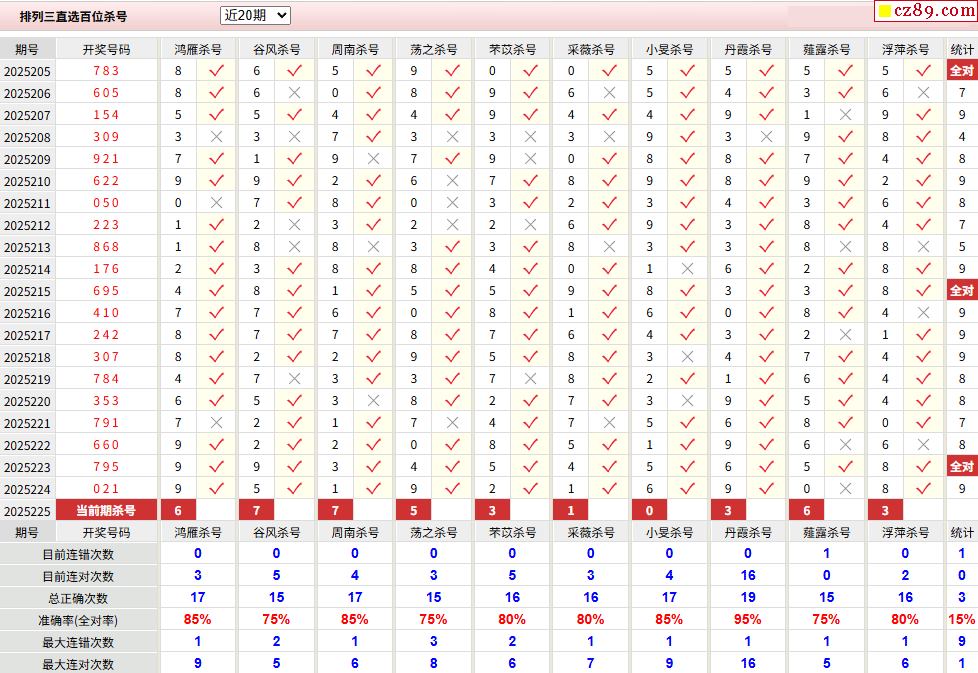Click the check mark for 周南杀号 in row 2025218
The image size is (978, 673).
(374, 357)
